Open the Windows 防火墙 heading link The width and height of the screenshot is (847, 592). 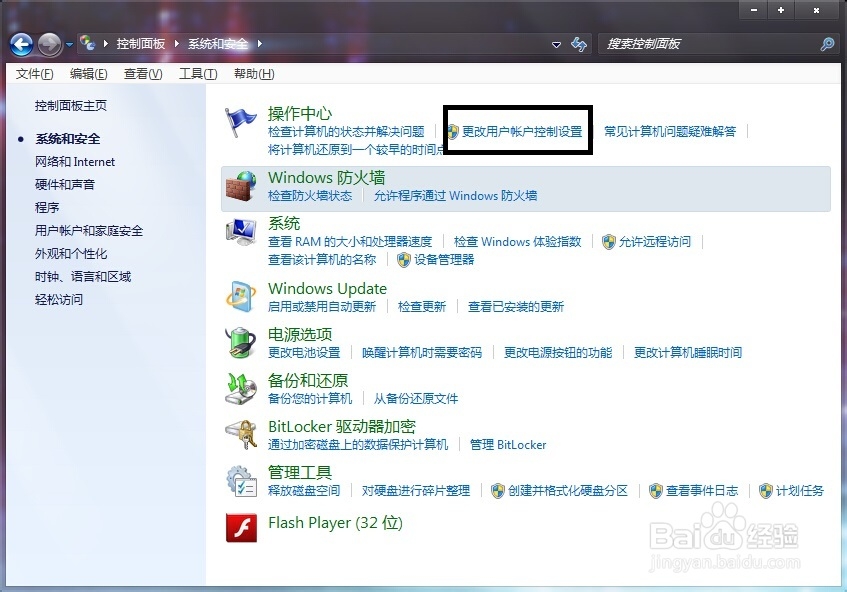pyautogui.click(x=326, y=178)
